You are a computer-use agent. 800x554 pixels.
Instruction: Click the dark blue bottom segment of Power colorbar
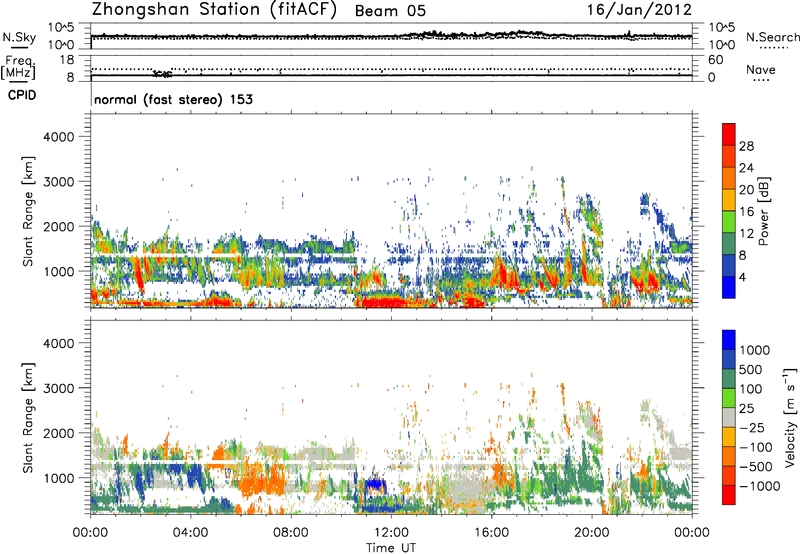pyautogui.click(x=729, y=287)
